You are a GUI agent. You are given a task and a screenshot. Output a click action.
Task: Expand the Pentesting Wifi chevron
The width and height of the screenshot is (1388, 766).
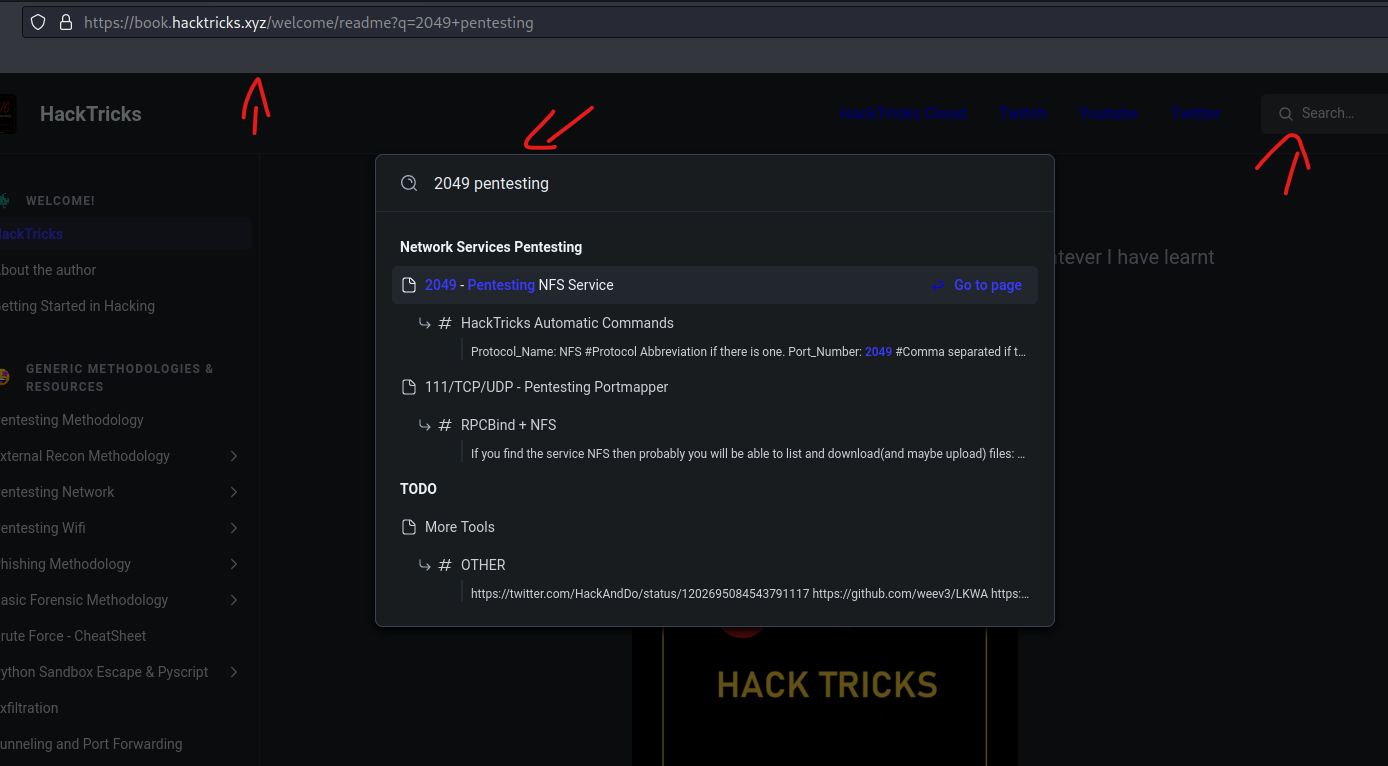click(234, 528)
